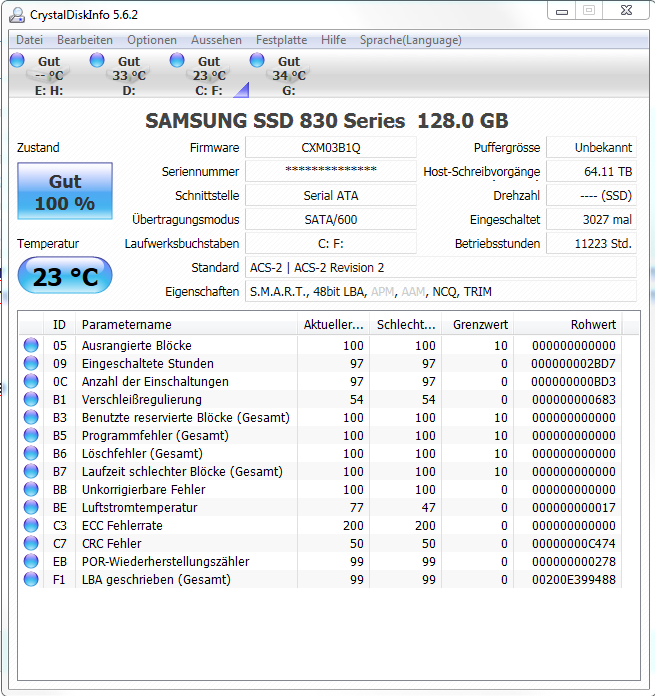Click the masked Seriennummer field
This screenshot has width=655, height=696.
click(x=331, y=171)
